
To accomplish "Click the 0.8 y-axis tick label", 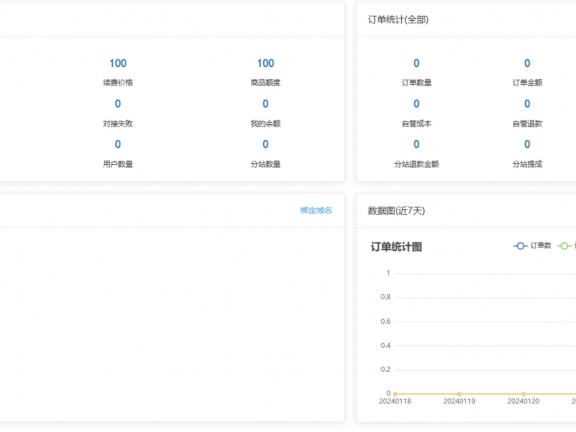I will (385, 297).
